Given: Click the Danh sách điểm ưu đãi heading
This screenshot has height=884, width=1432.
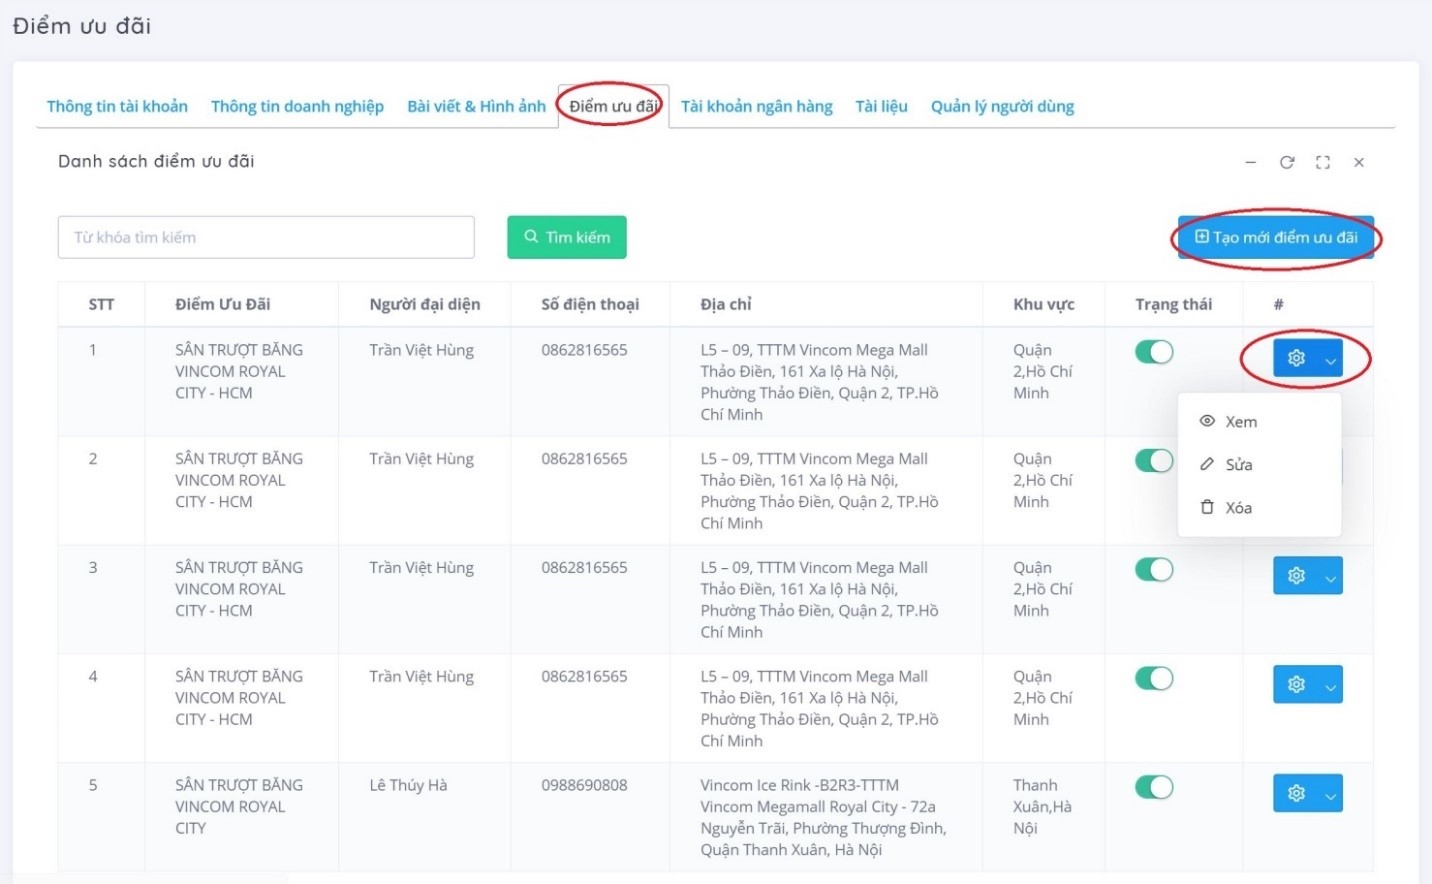Looking at the screenshot, I should [x=156, y=161].
